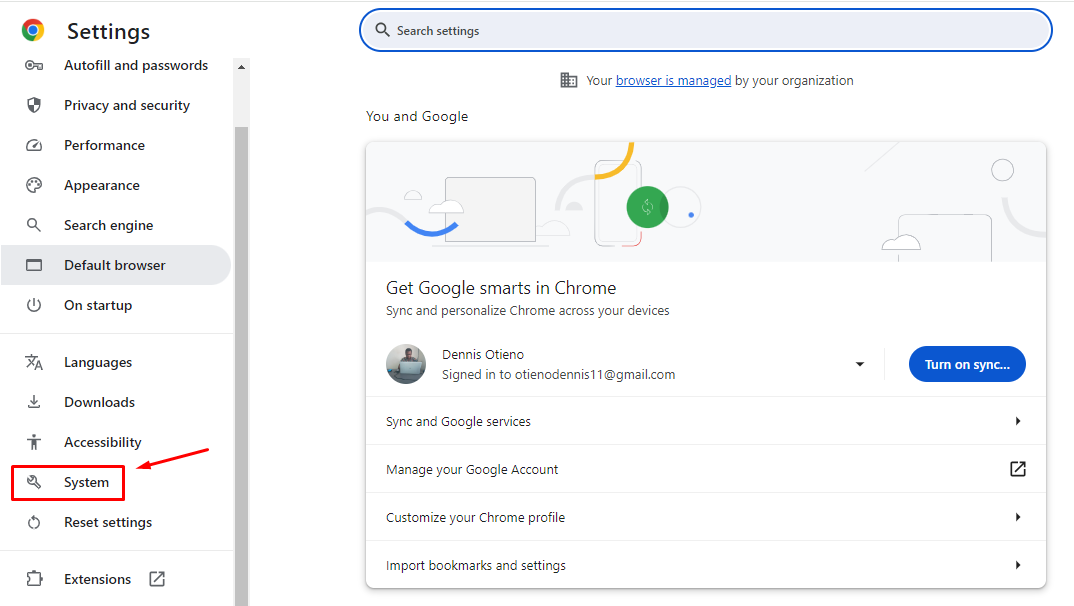This screenshot has width=1074, height=606.
Task: Click the Downloads arrow icon
Action: [34, 402]
